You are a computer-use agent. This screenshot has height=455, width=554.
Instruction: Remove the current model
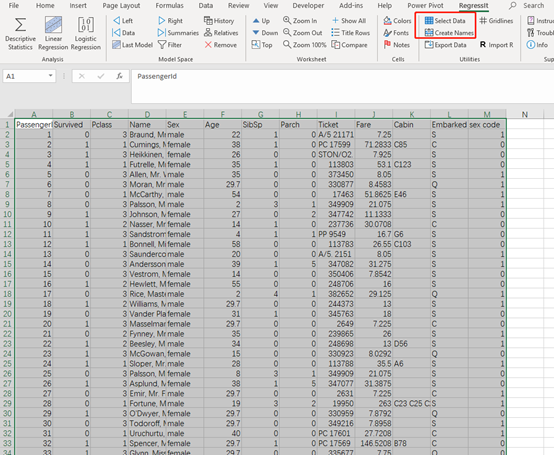220,45
